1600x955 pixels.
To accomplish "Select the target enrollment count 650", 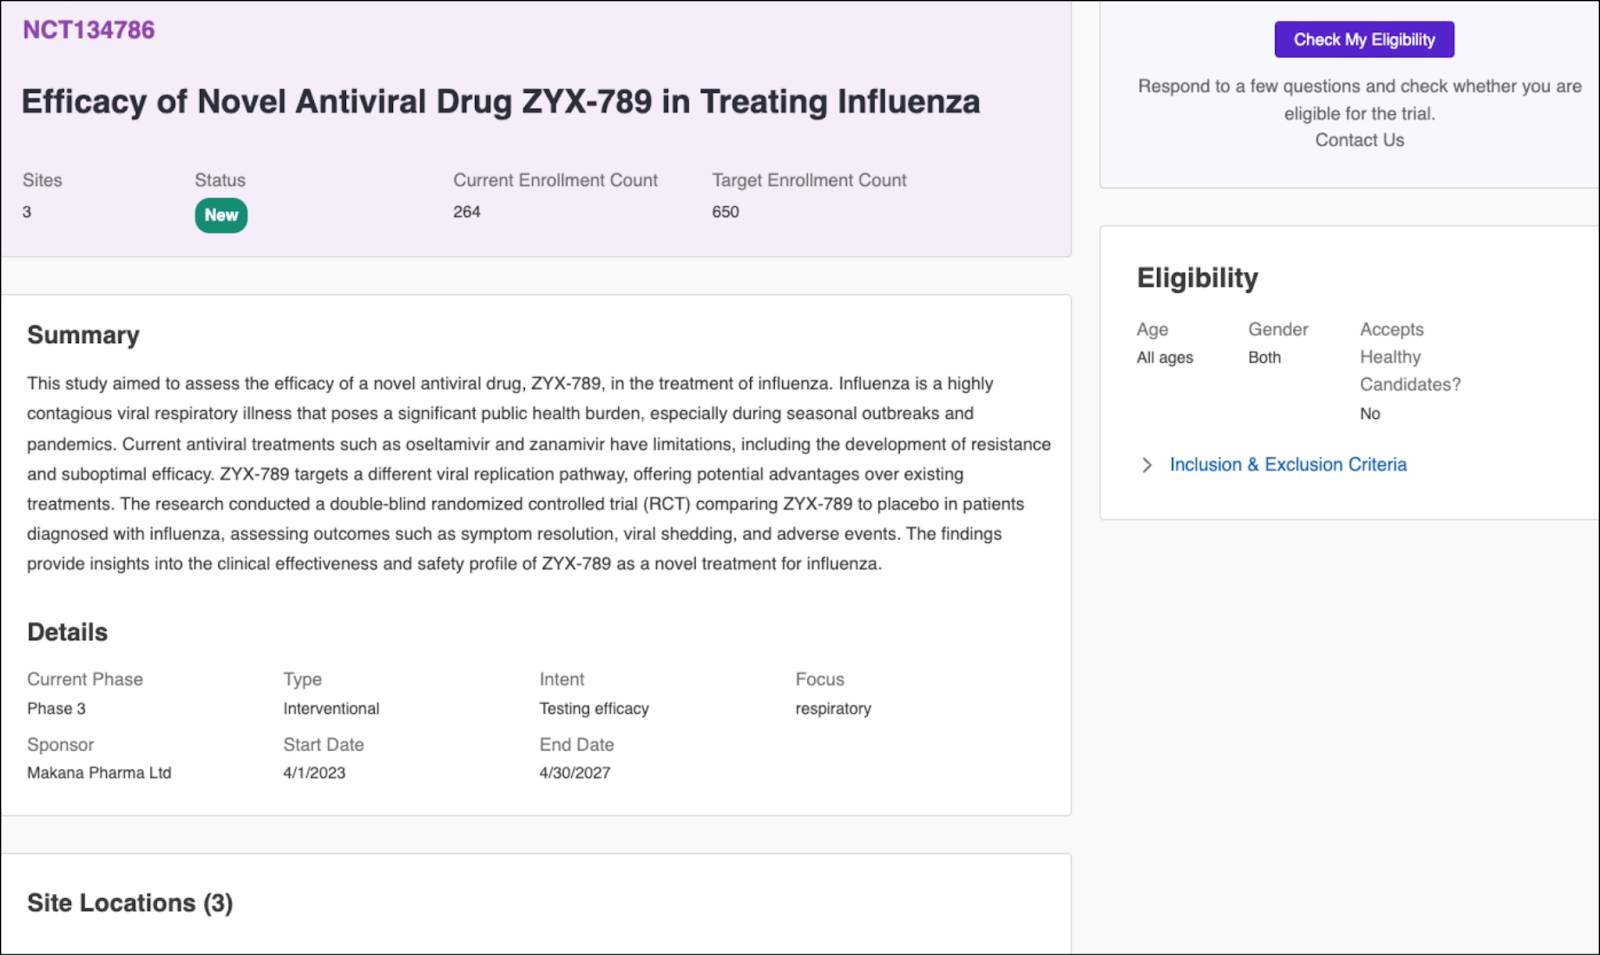I will point(725,212).
